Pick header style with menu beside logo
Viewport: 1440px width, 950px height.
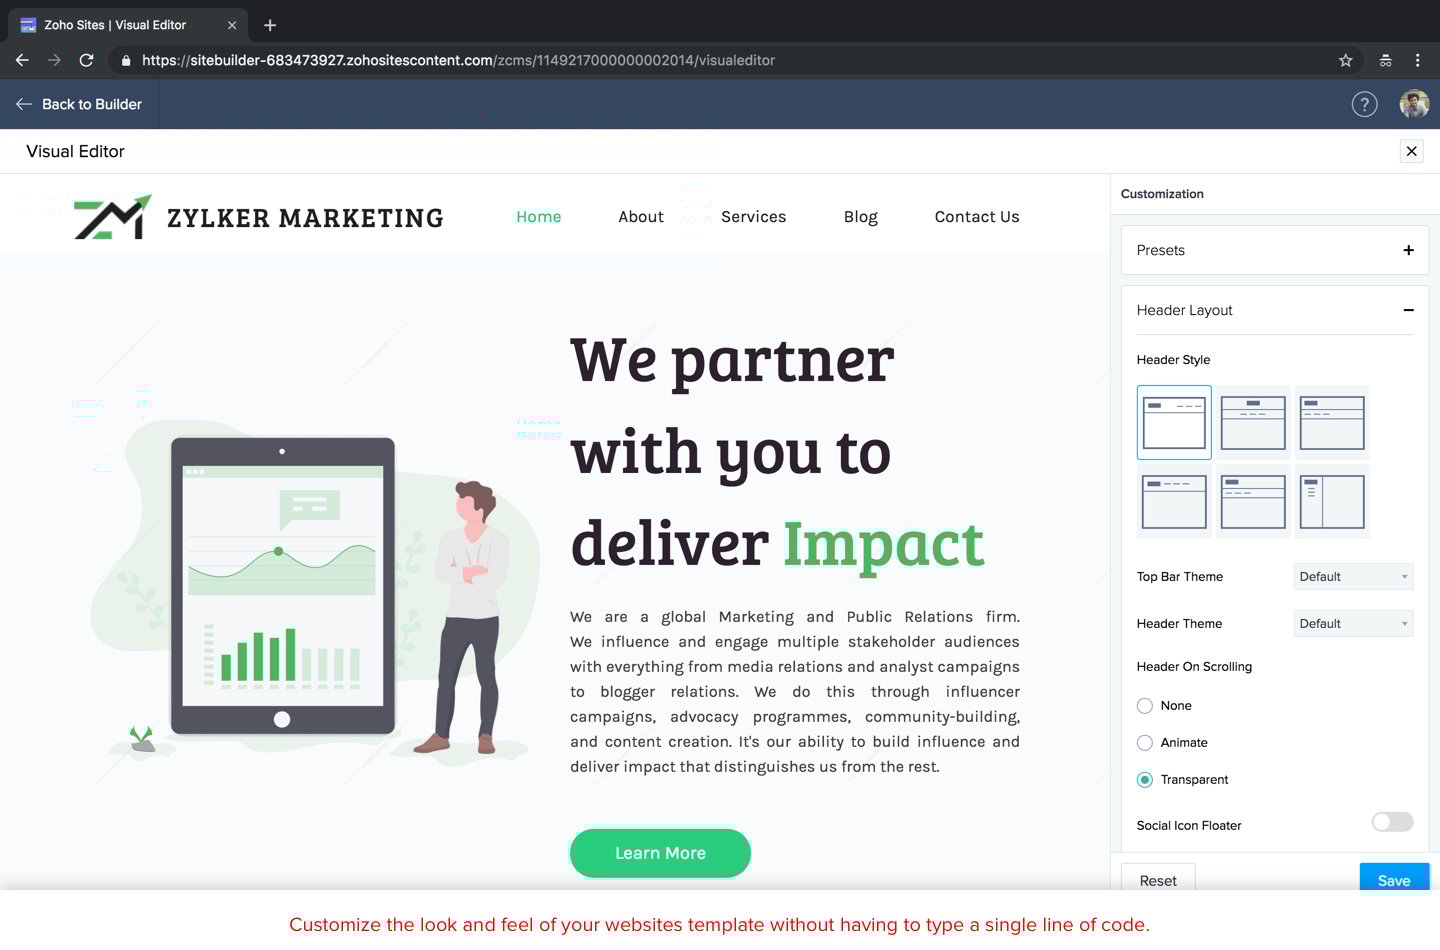1174,502
